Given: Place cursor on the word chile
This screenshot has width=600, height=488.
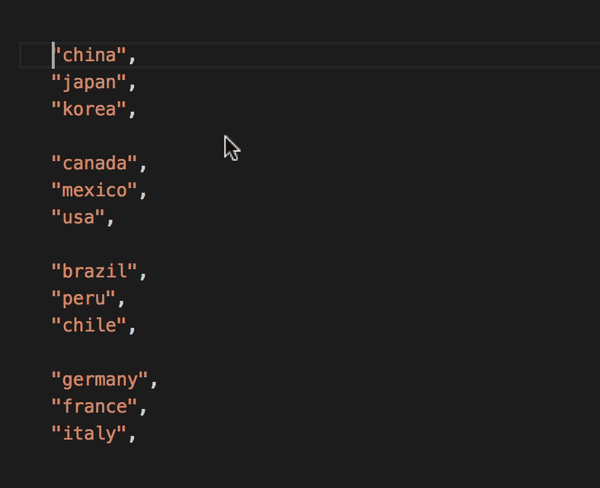Looking at the screenshot, I should pos(89,325).
